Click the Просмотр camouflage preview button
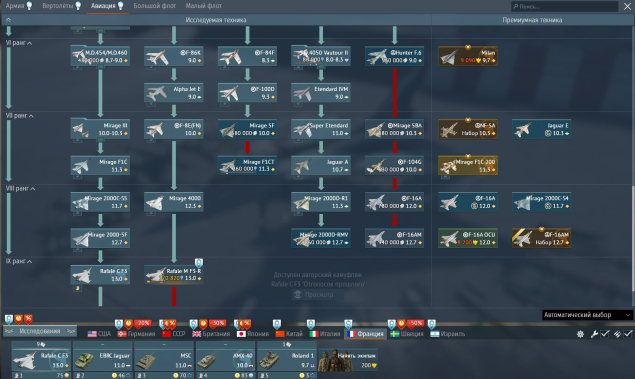Image resolution: width=635 pixels, height=379 pixels. 318,294
